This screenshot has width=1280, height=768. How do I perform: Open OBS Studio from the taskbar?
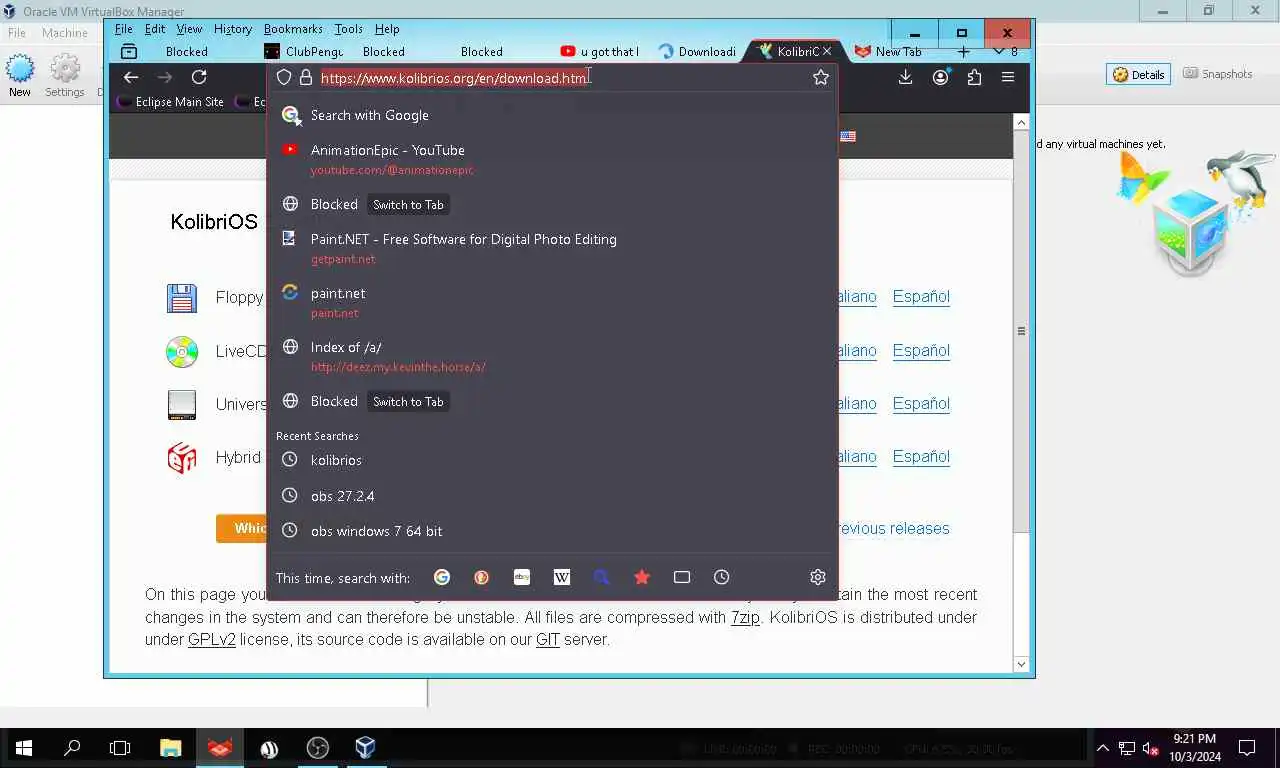click(x=317, y=748)
